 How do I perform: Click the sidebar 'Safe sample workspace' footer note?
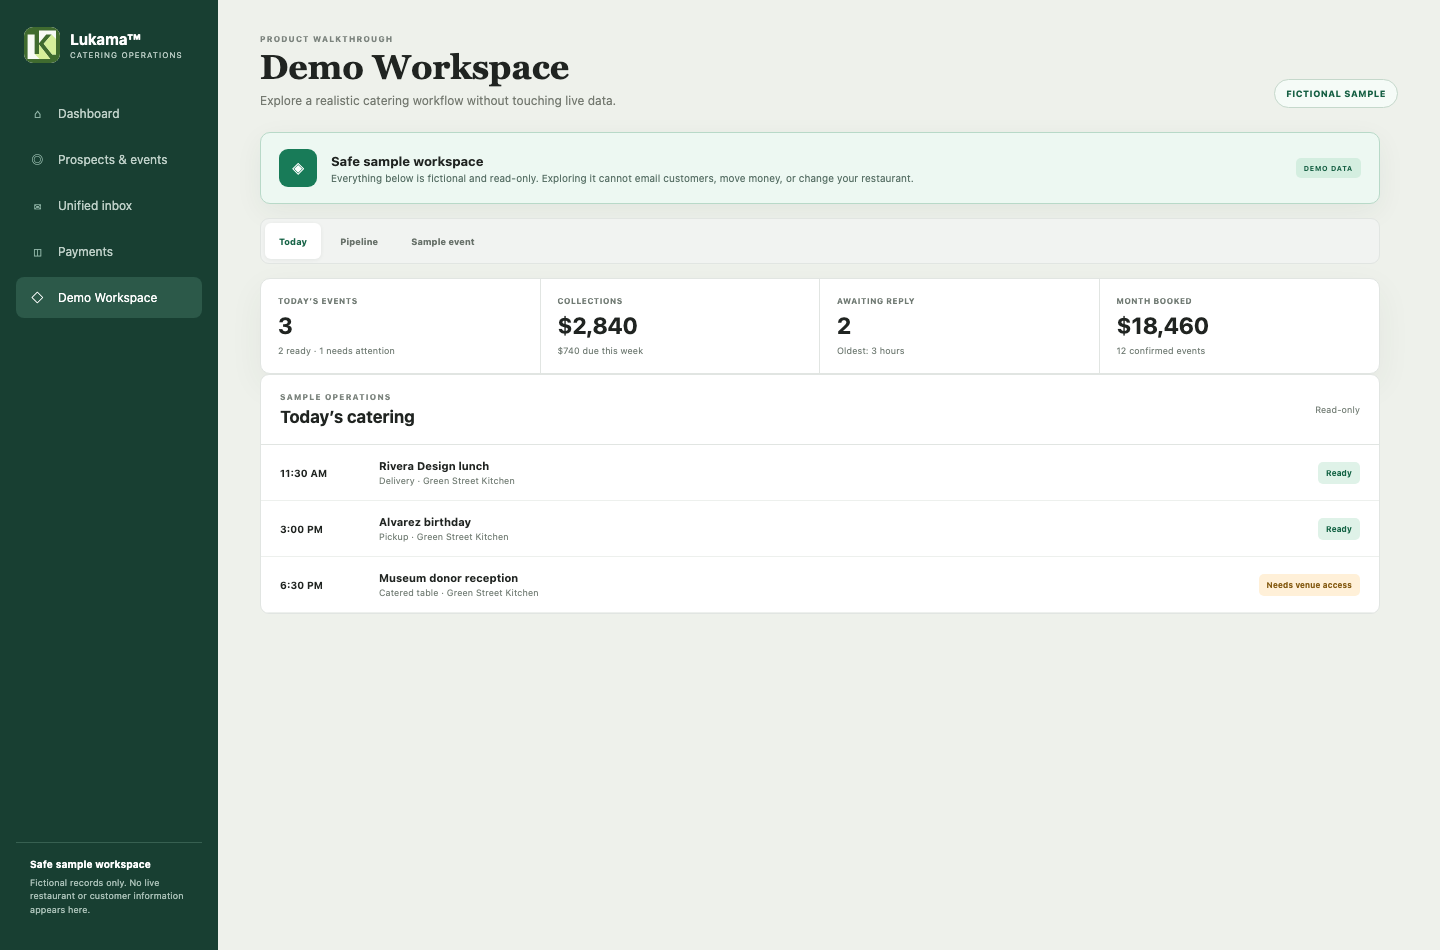(109, 886)
